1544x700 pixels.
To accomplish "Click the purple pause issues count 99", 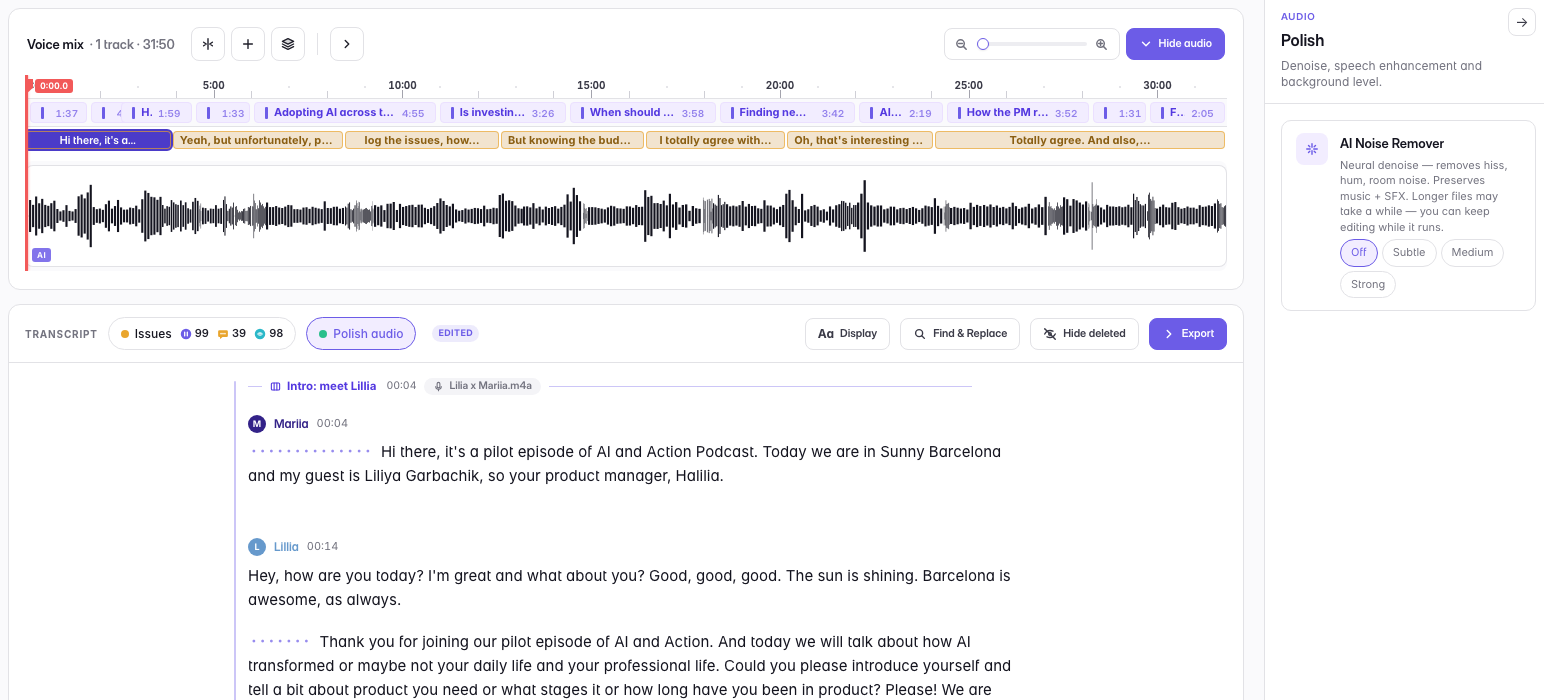I will pyautogui.click(x=195, y=334).
